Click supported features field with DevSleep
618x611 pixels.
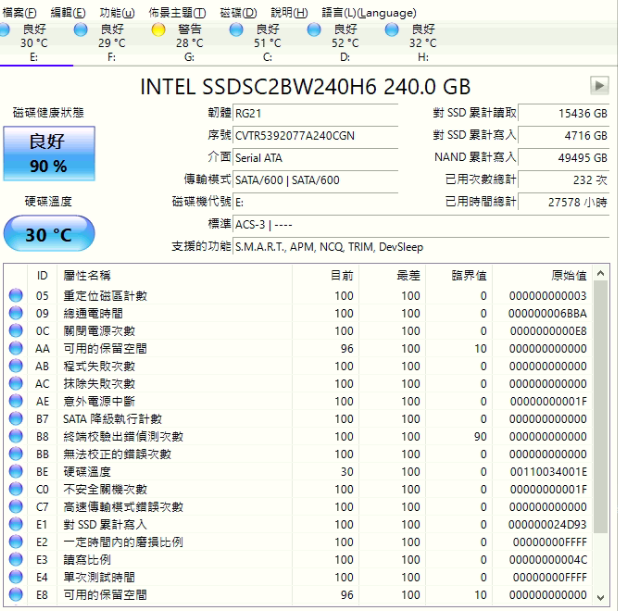tap(421, 247)
